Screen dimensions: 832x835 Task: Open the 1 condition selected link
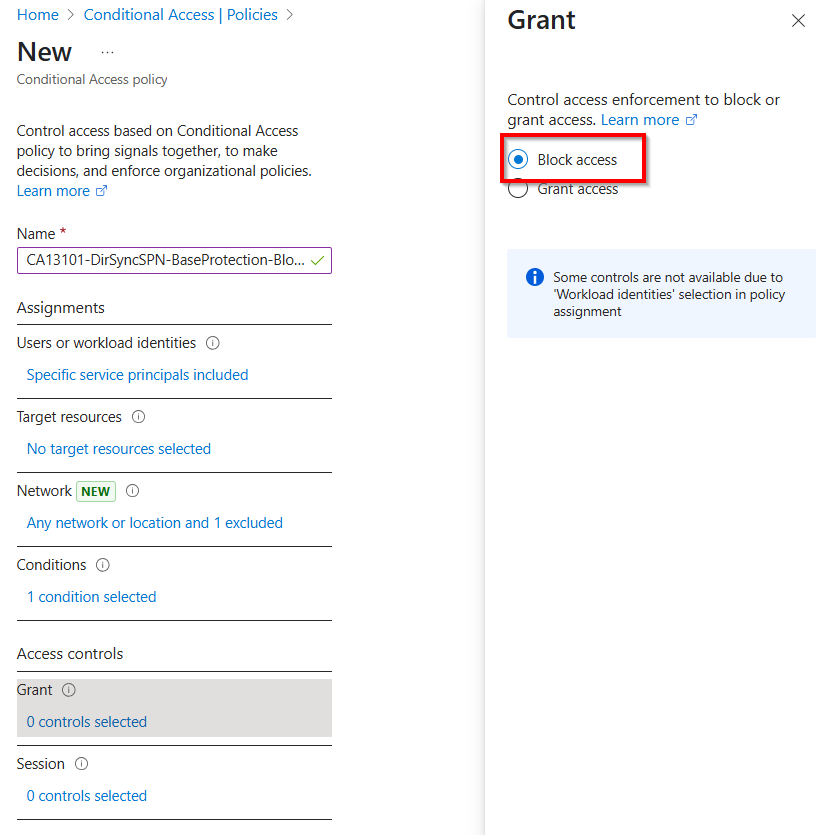point(91,597)
